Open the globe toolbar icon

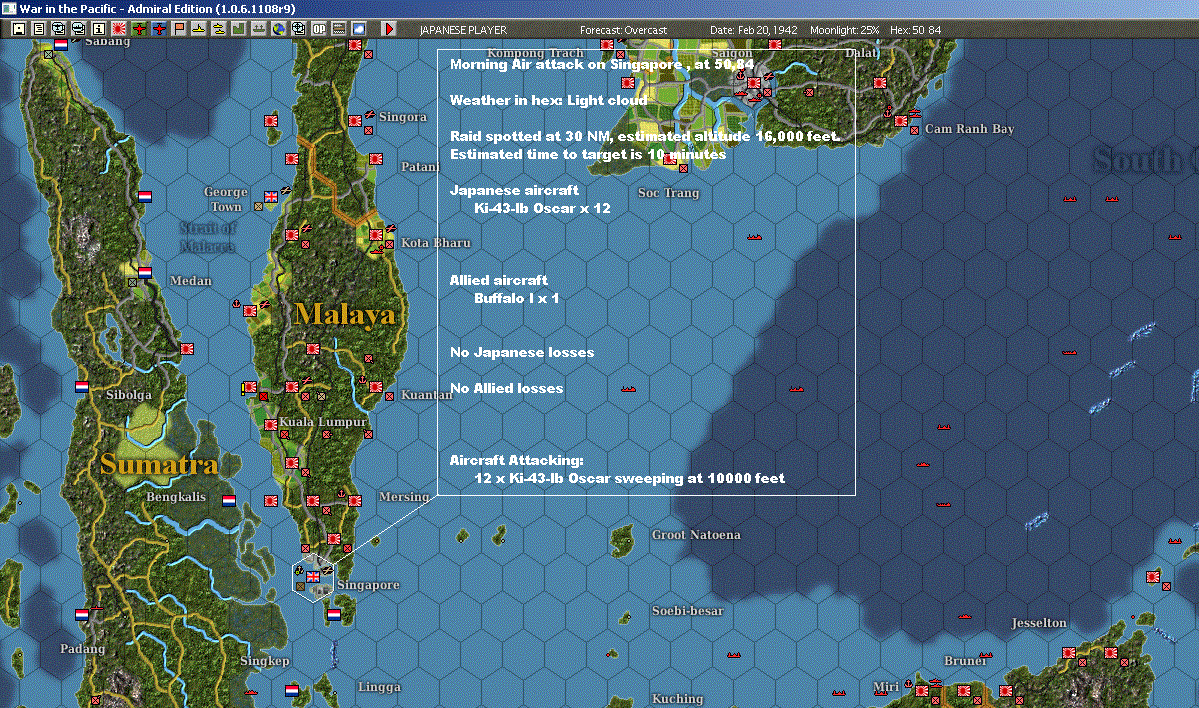tap(278, 29)
